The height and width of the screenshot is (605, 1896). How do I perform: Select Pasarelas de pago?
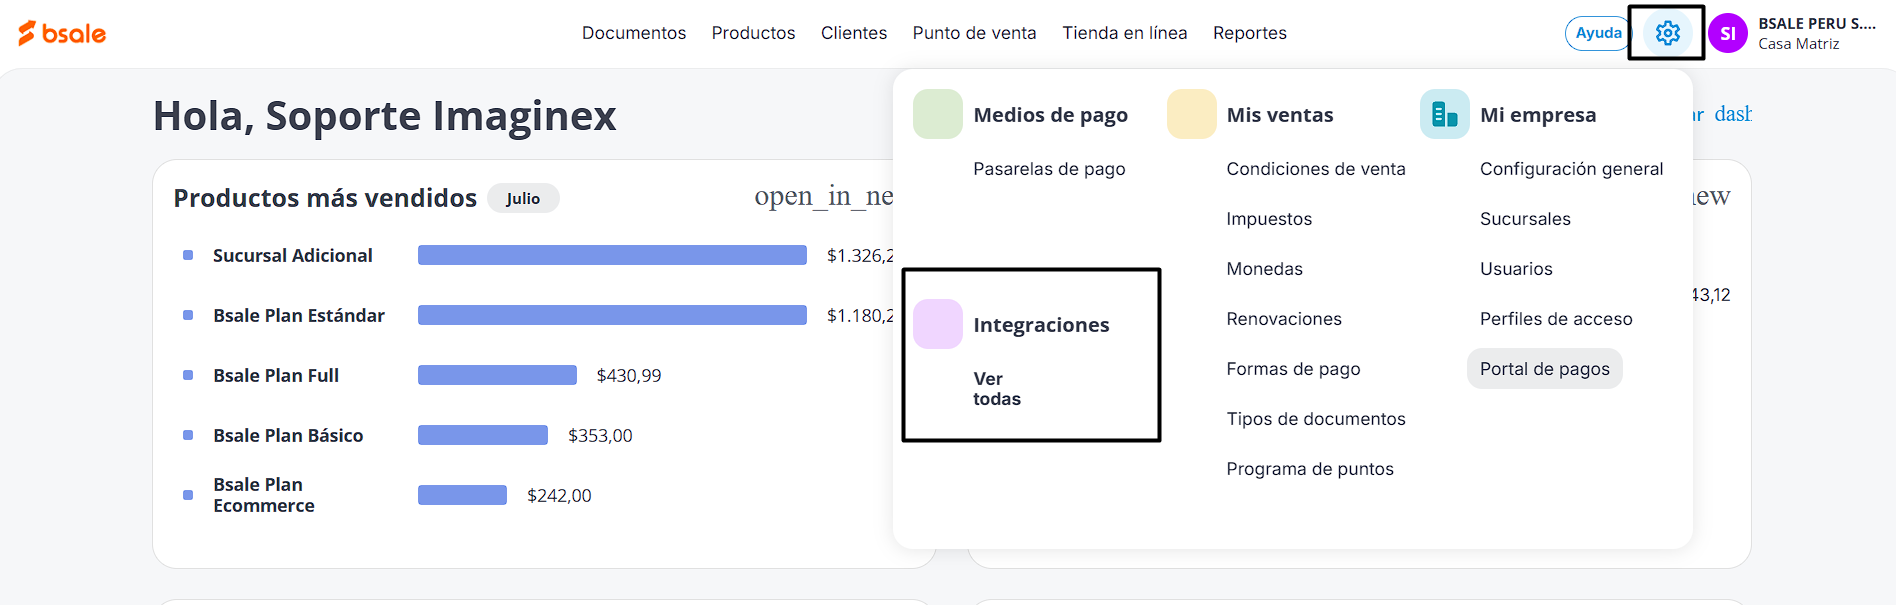1049,169
